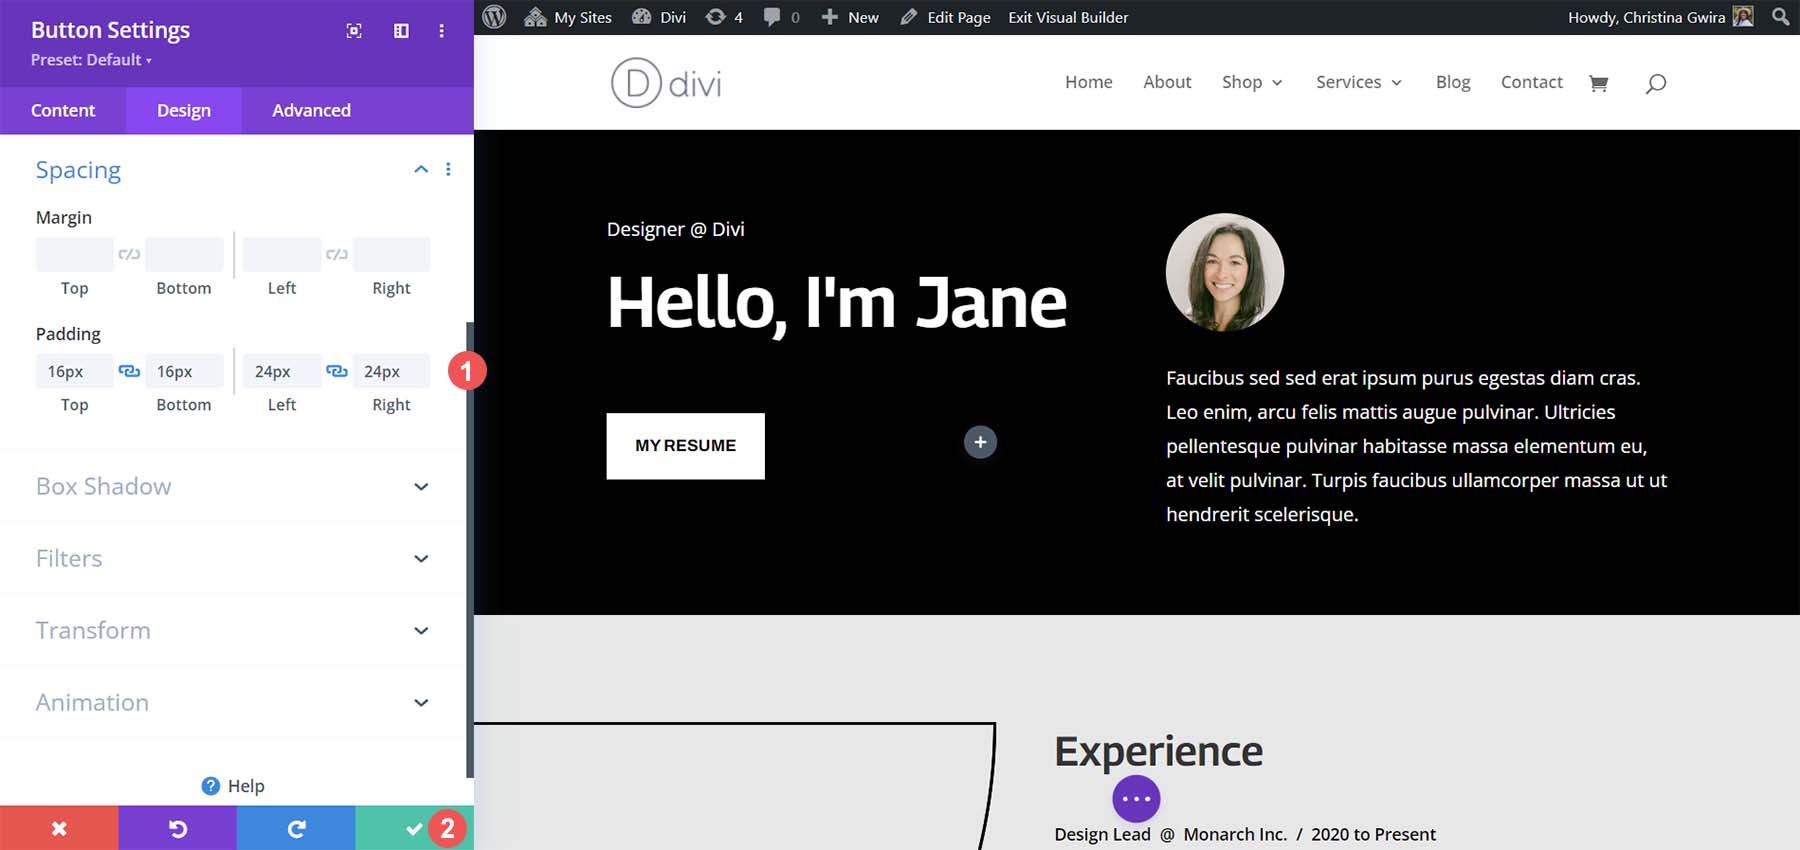
Task: Click the padding Top input field
Action: point(74,371)
